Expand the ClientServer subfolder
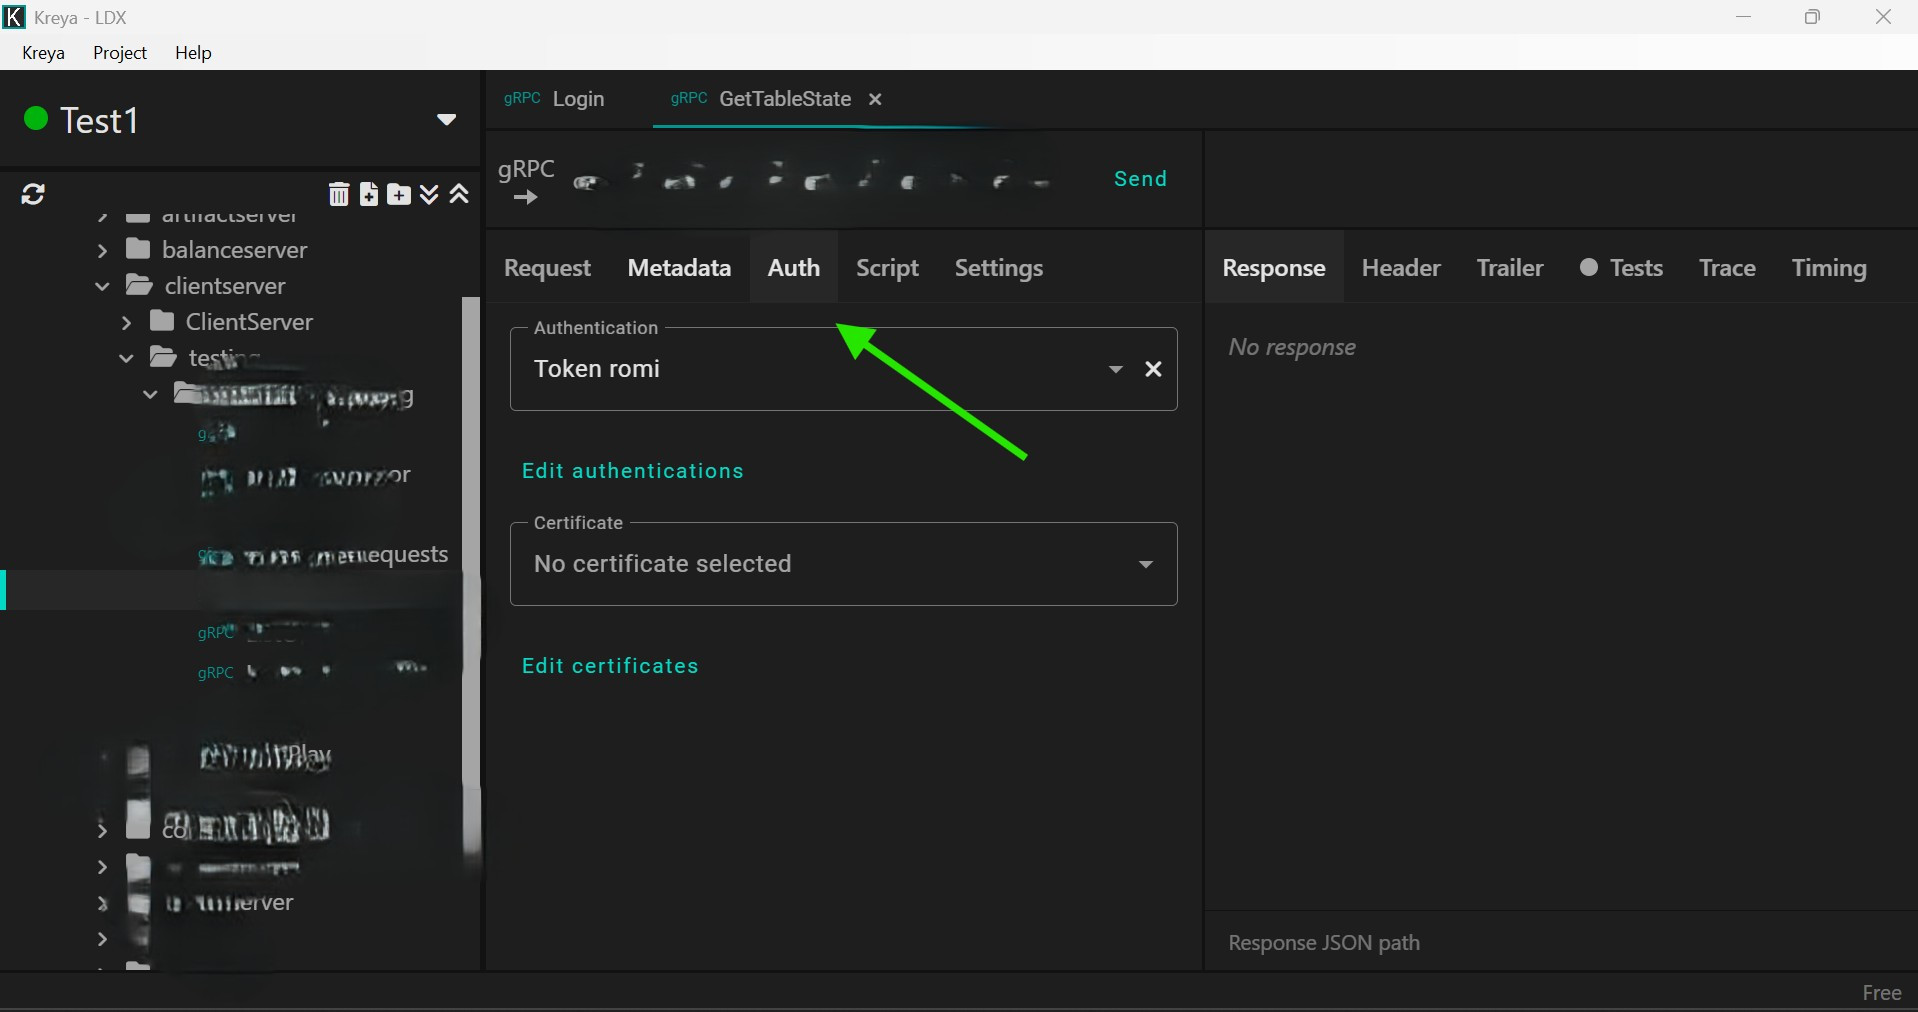 (126, 322)
